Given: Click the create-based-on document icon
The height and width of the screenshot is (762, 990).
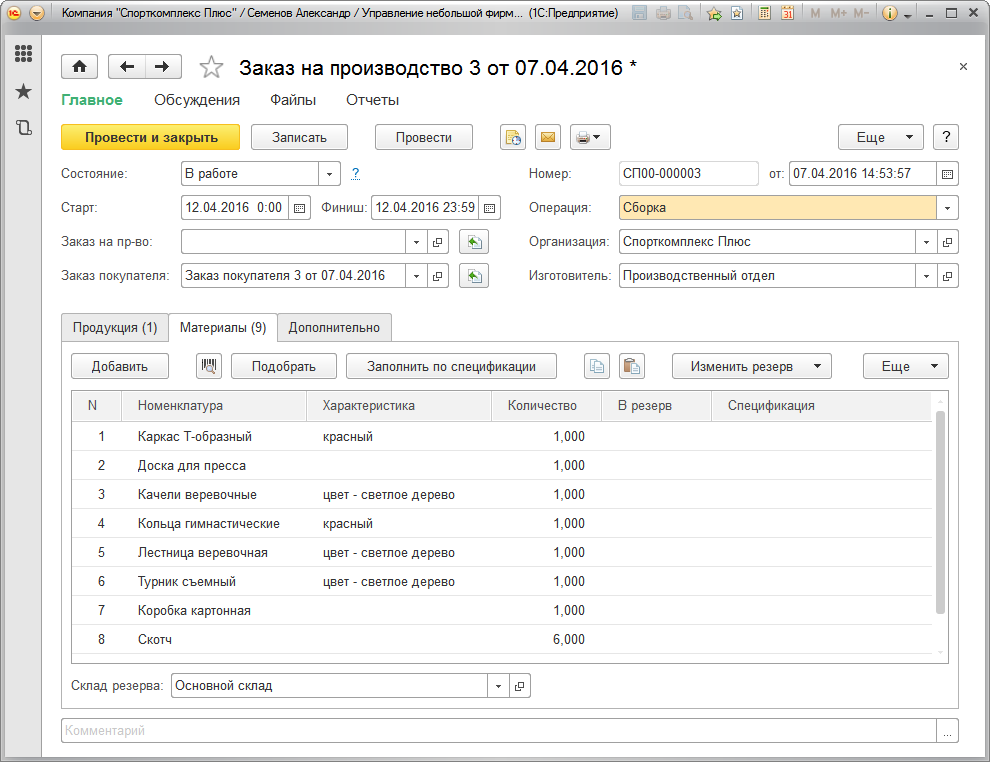Looking at the screenshot, I should (x=513, y=138).
